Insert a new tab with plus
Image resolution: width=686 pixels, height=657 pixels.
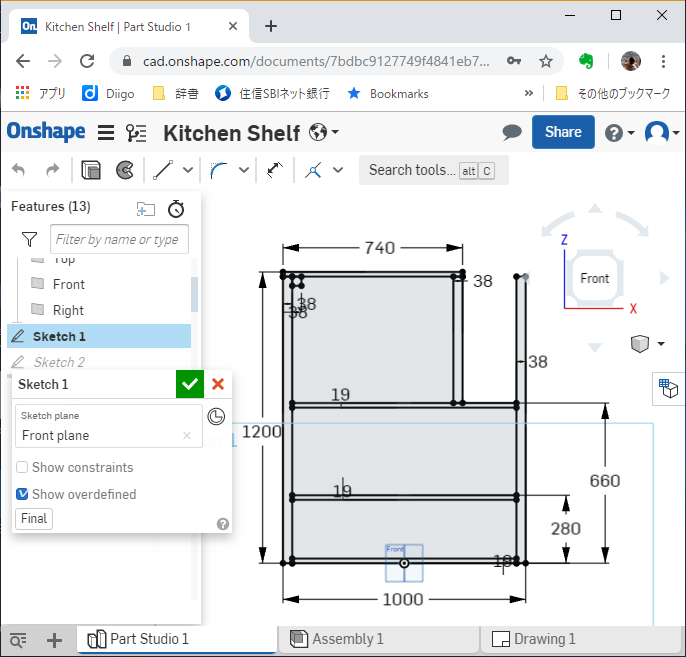click(54, 640)
